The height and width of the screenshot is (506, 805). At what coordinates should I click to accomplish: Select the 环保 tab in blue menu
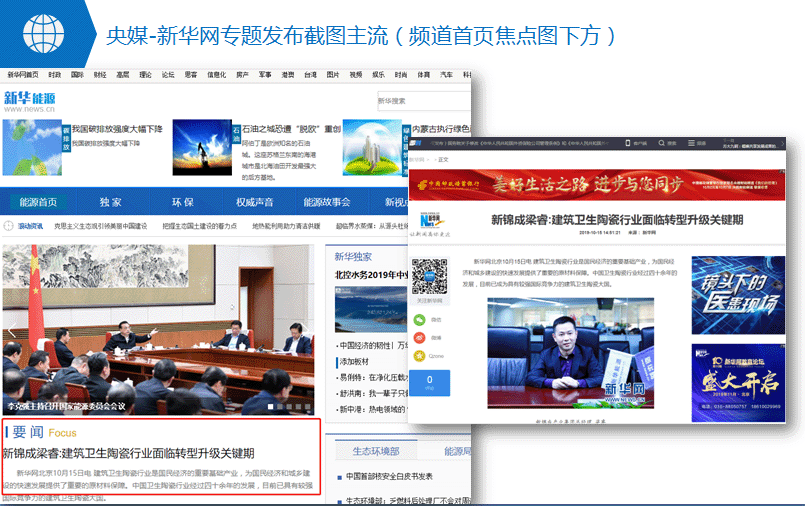(183, 202)
